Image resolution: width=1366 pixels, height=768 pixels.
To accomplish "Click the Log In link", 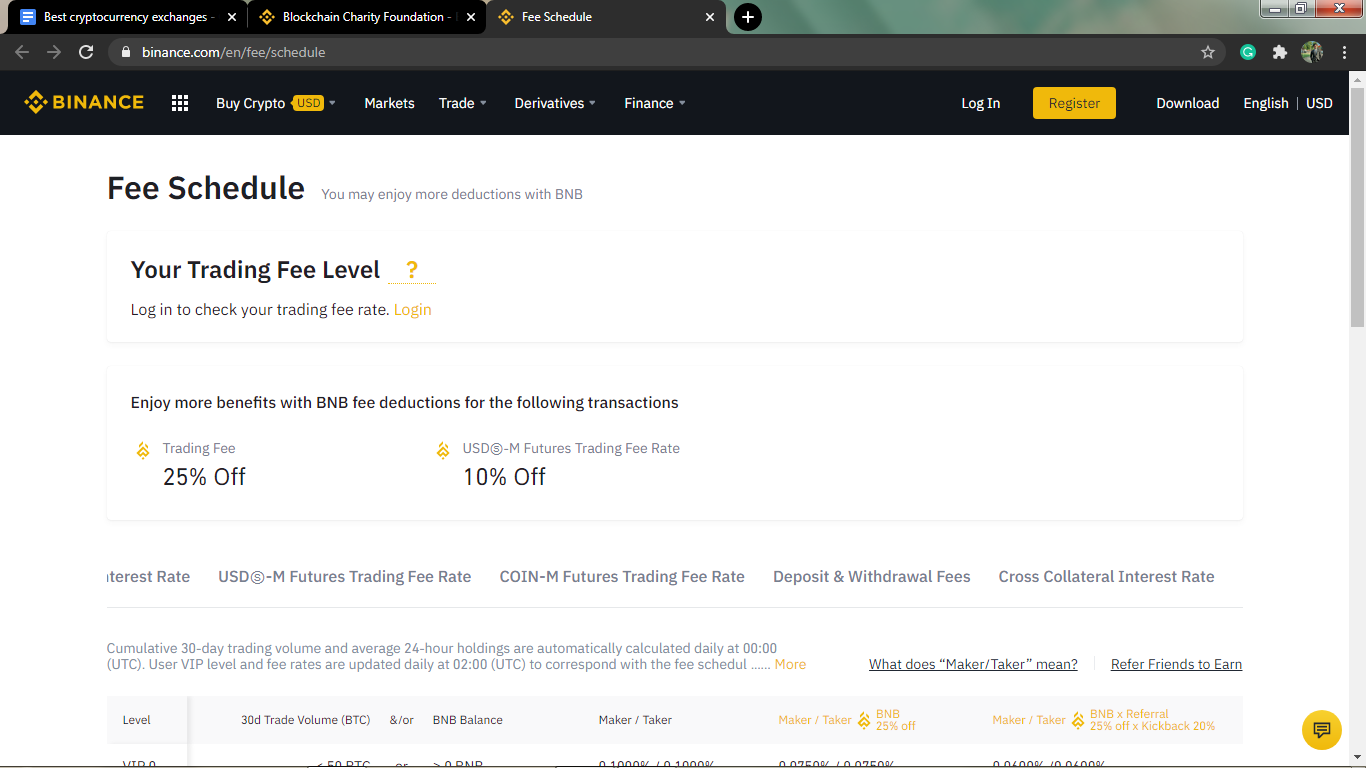I will (980, 103).
